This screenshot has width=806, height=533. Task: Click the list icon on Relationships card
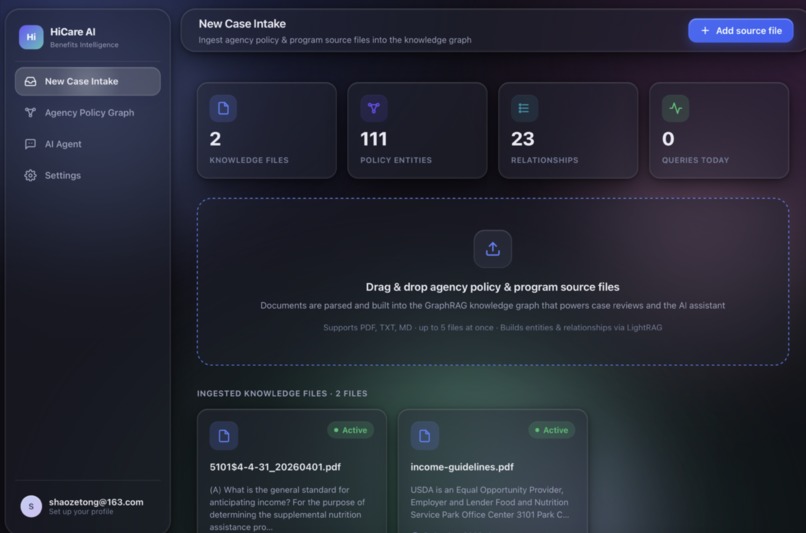[x=524, y=108]
